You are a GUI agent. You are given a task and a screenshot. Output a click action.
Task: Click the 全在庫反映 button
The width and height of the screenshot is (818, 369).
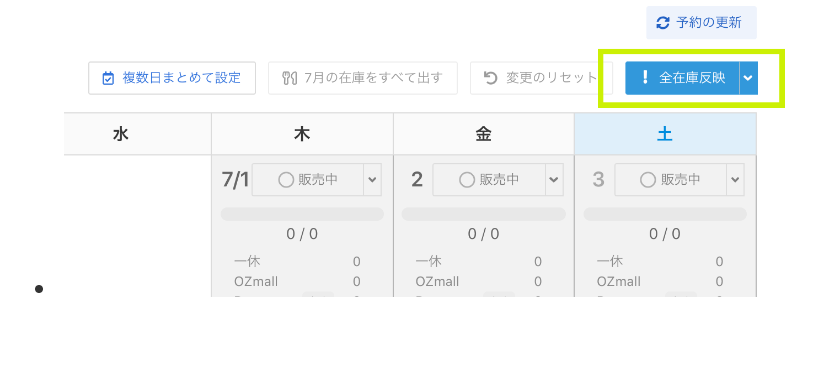(682, 78)
